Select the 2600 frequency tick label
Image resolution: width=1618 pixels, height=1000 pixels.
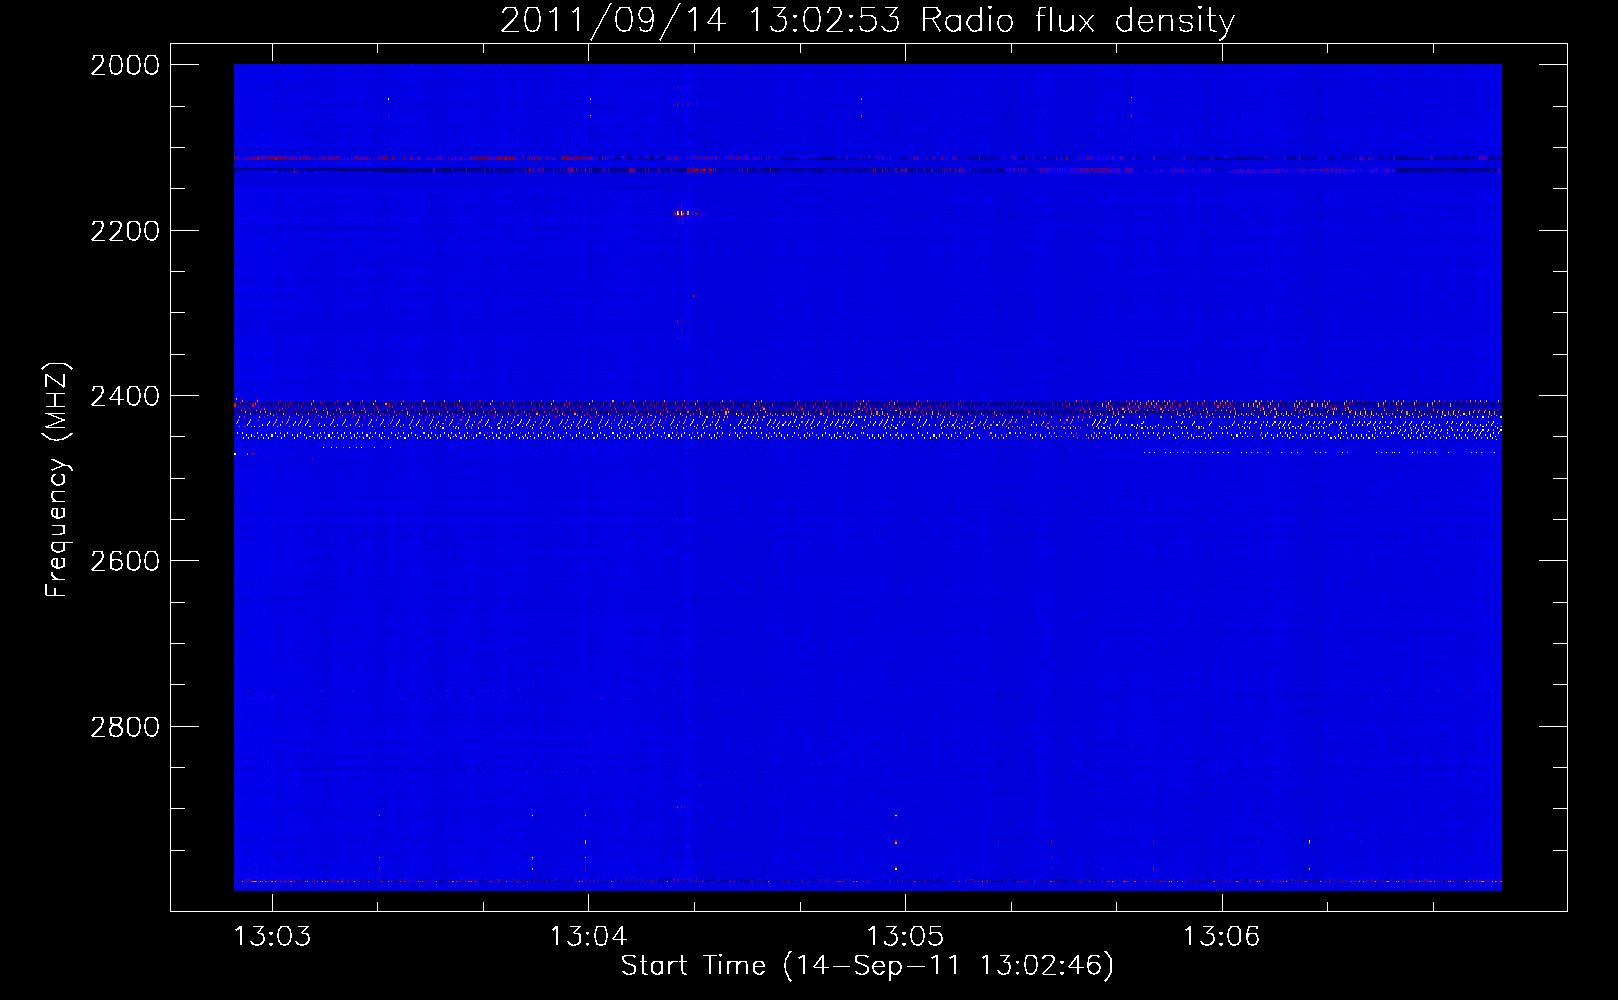pos(125,561)
